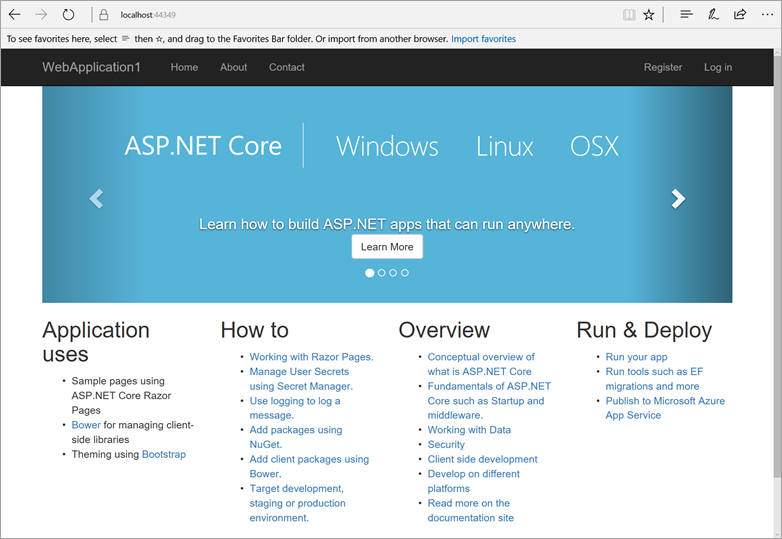
Task: Open the Register nav item
Action: point(663,67)
